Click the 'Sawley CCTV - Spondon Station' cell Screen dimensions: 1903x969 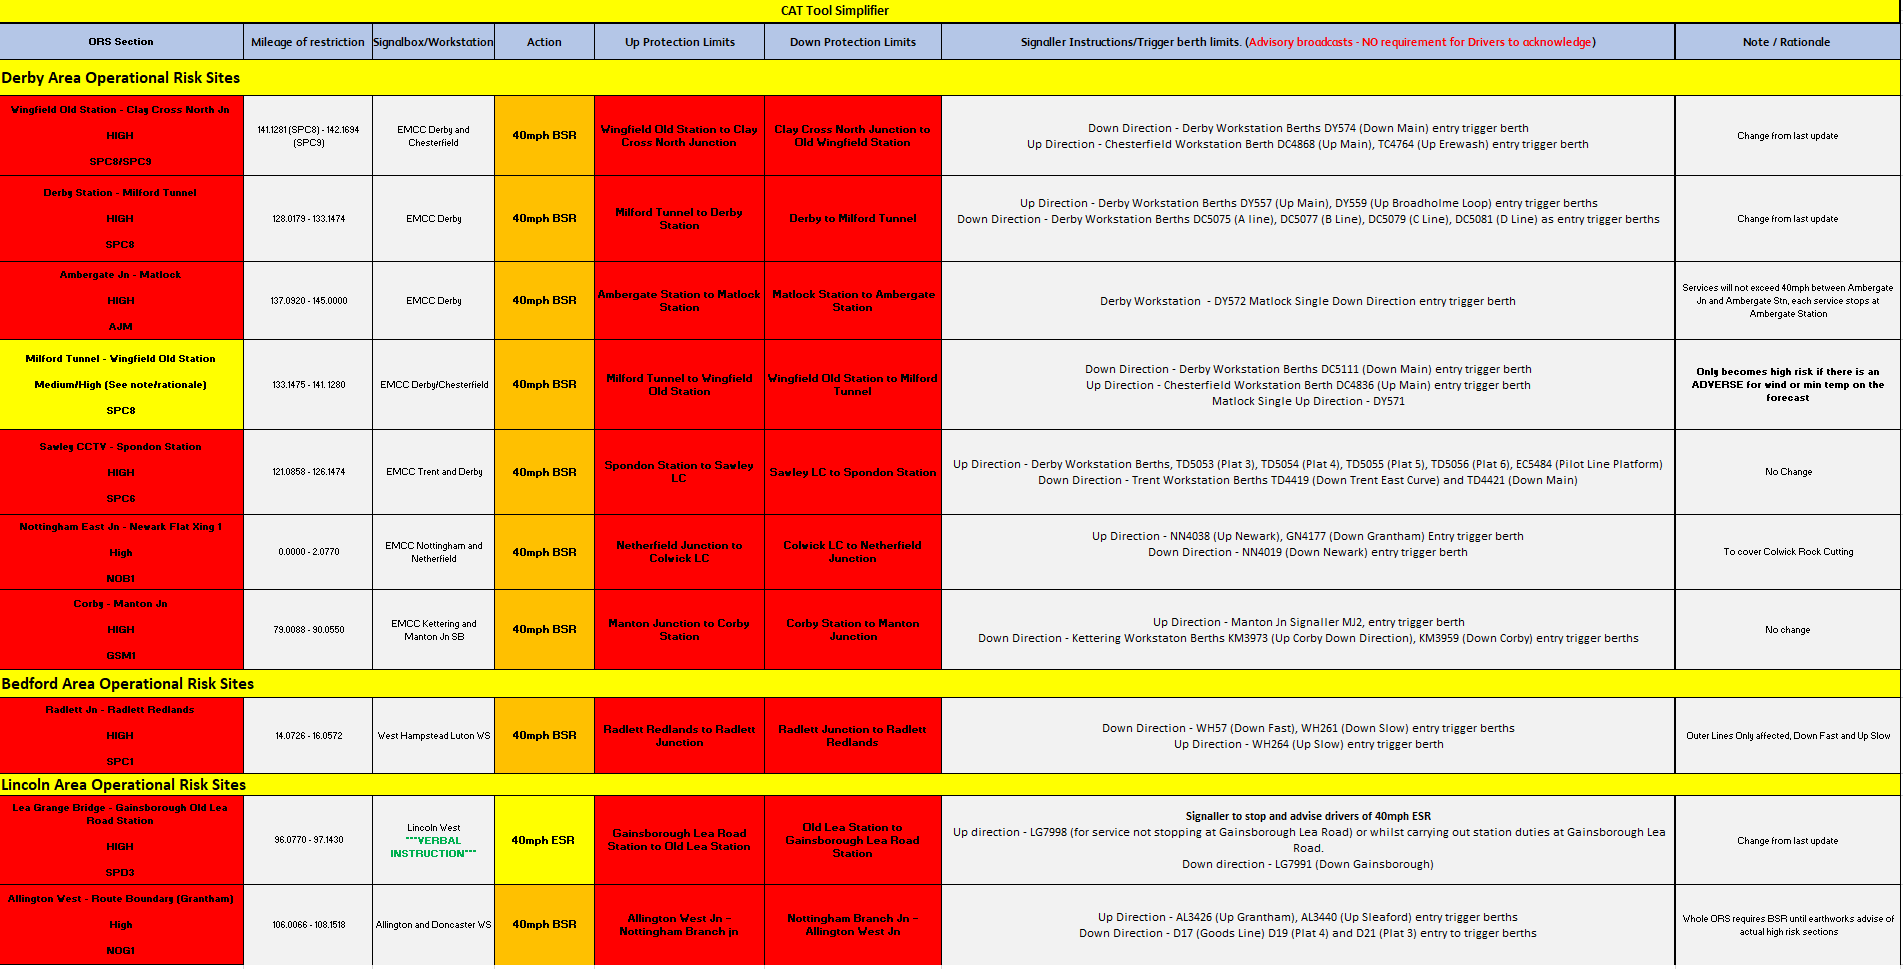click(121, 472)
